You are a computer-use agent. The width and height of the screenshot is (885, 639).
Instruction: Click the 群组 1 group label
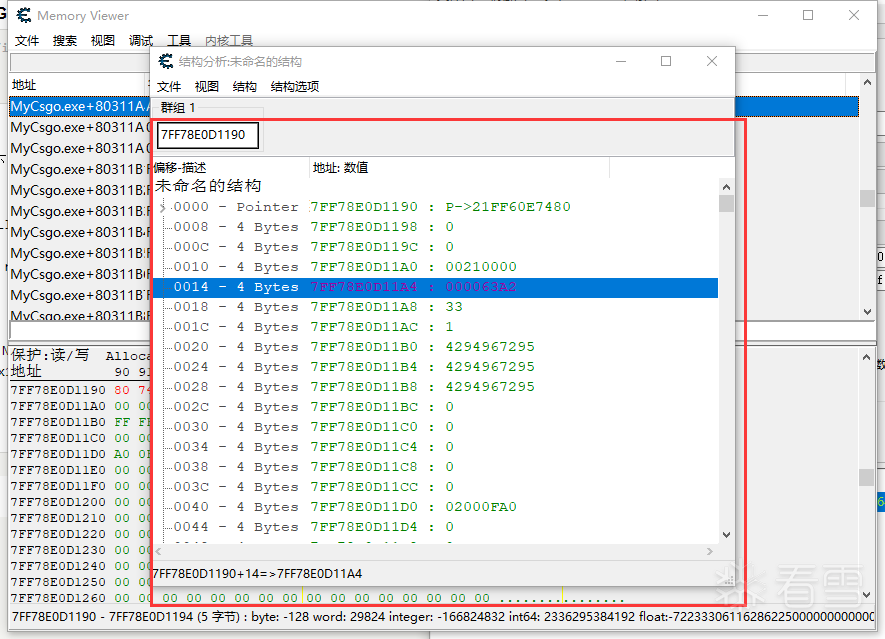[178, 108]
